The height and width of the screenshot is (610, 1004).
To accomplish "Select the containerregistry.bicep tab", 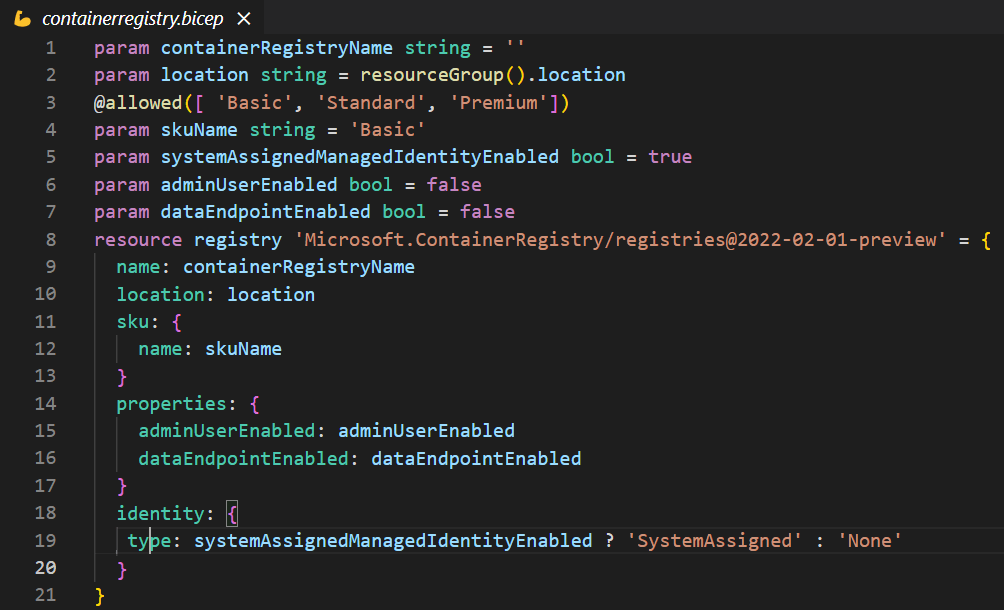I will (x=132, y=19).
